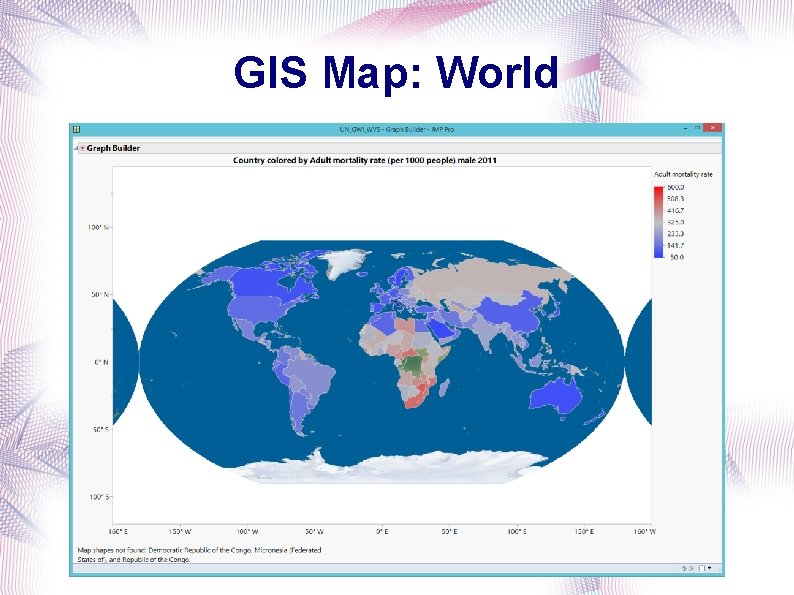Click the 'Map shapes not found' message
This screenshot has width=794, height=595.
point(199,554)
